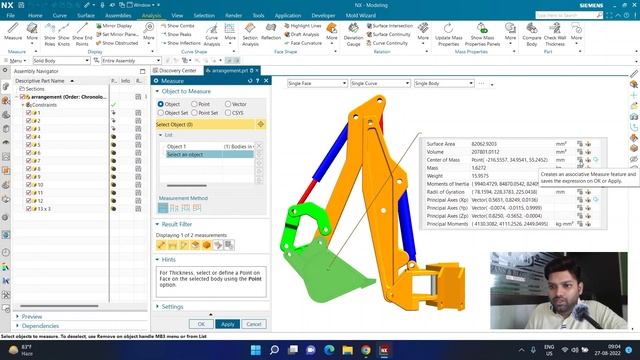Toggle checkbox for component 1
The width and height of the screenshot is (640, 360).
(x=28, y=113)
